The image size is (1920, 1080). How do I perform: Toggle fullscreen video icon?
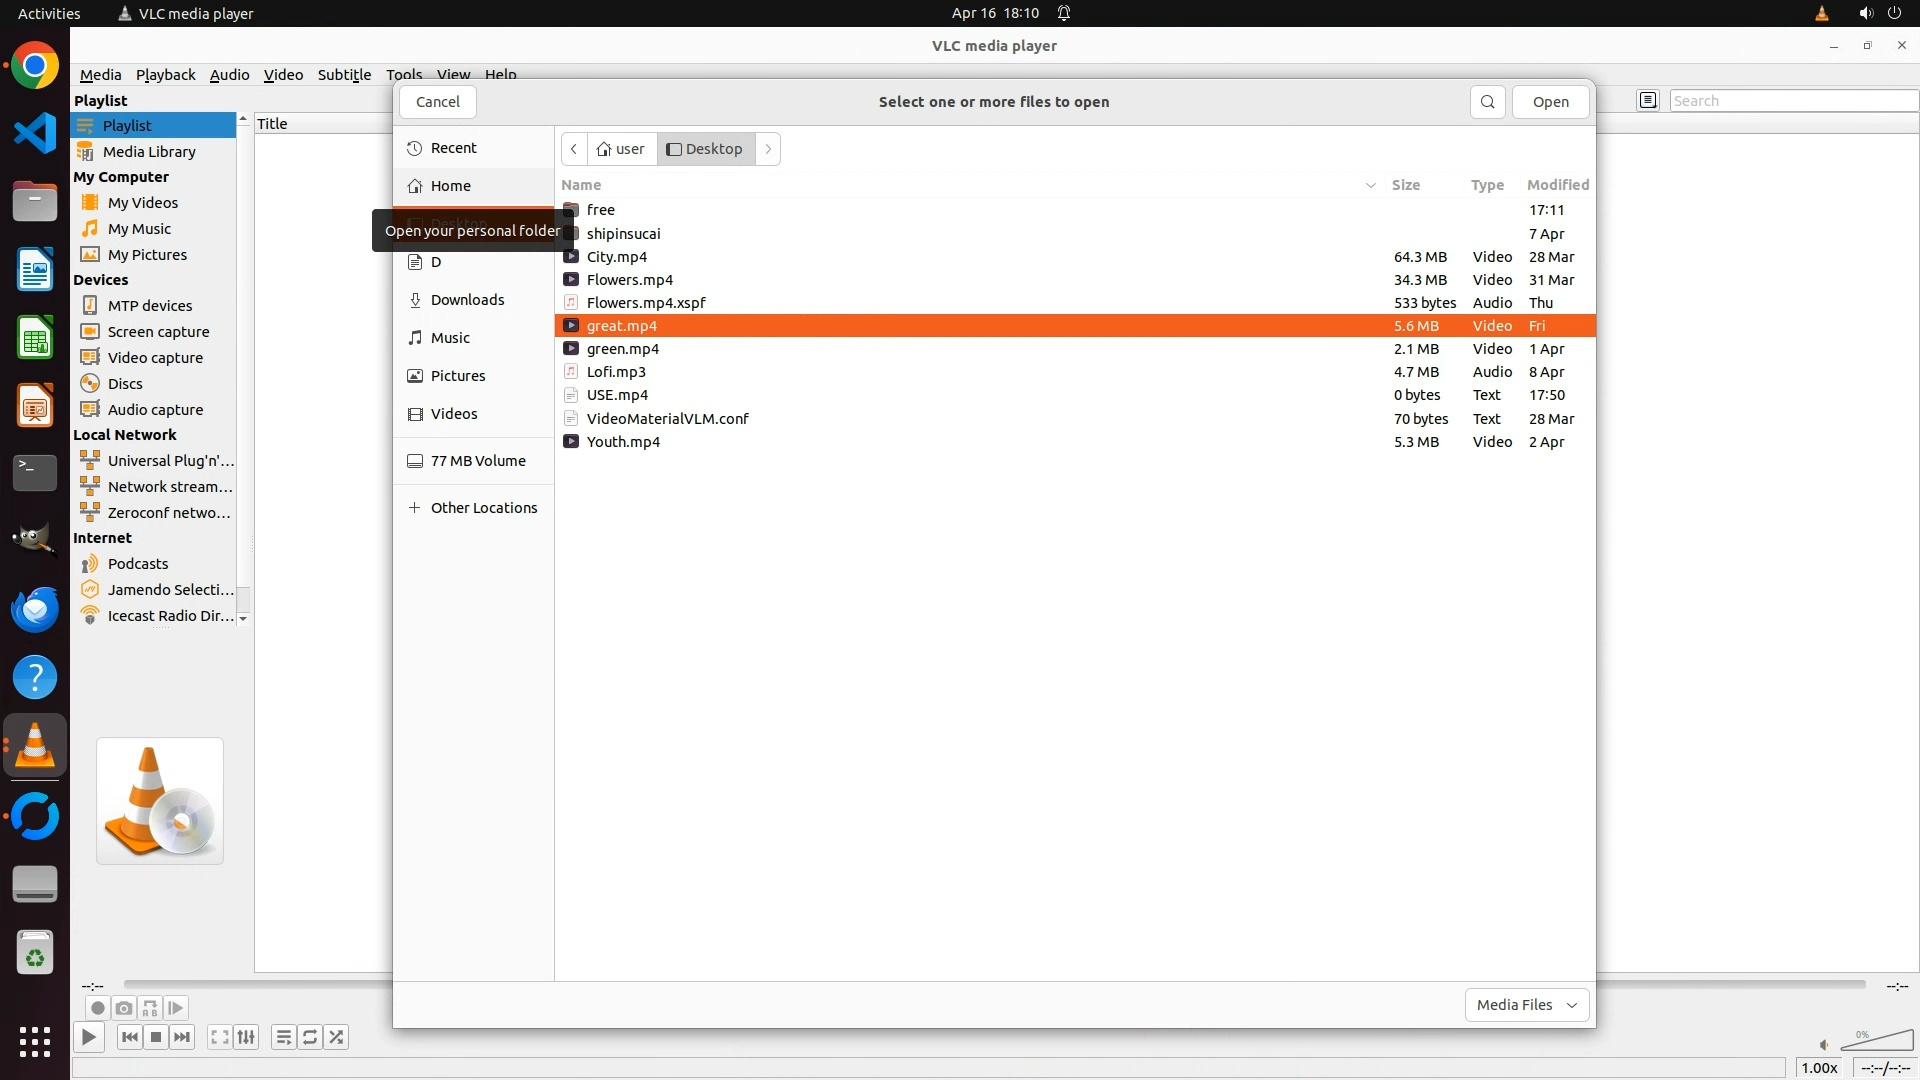click(220, 1037)
